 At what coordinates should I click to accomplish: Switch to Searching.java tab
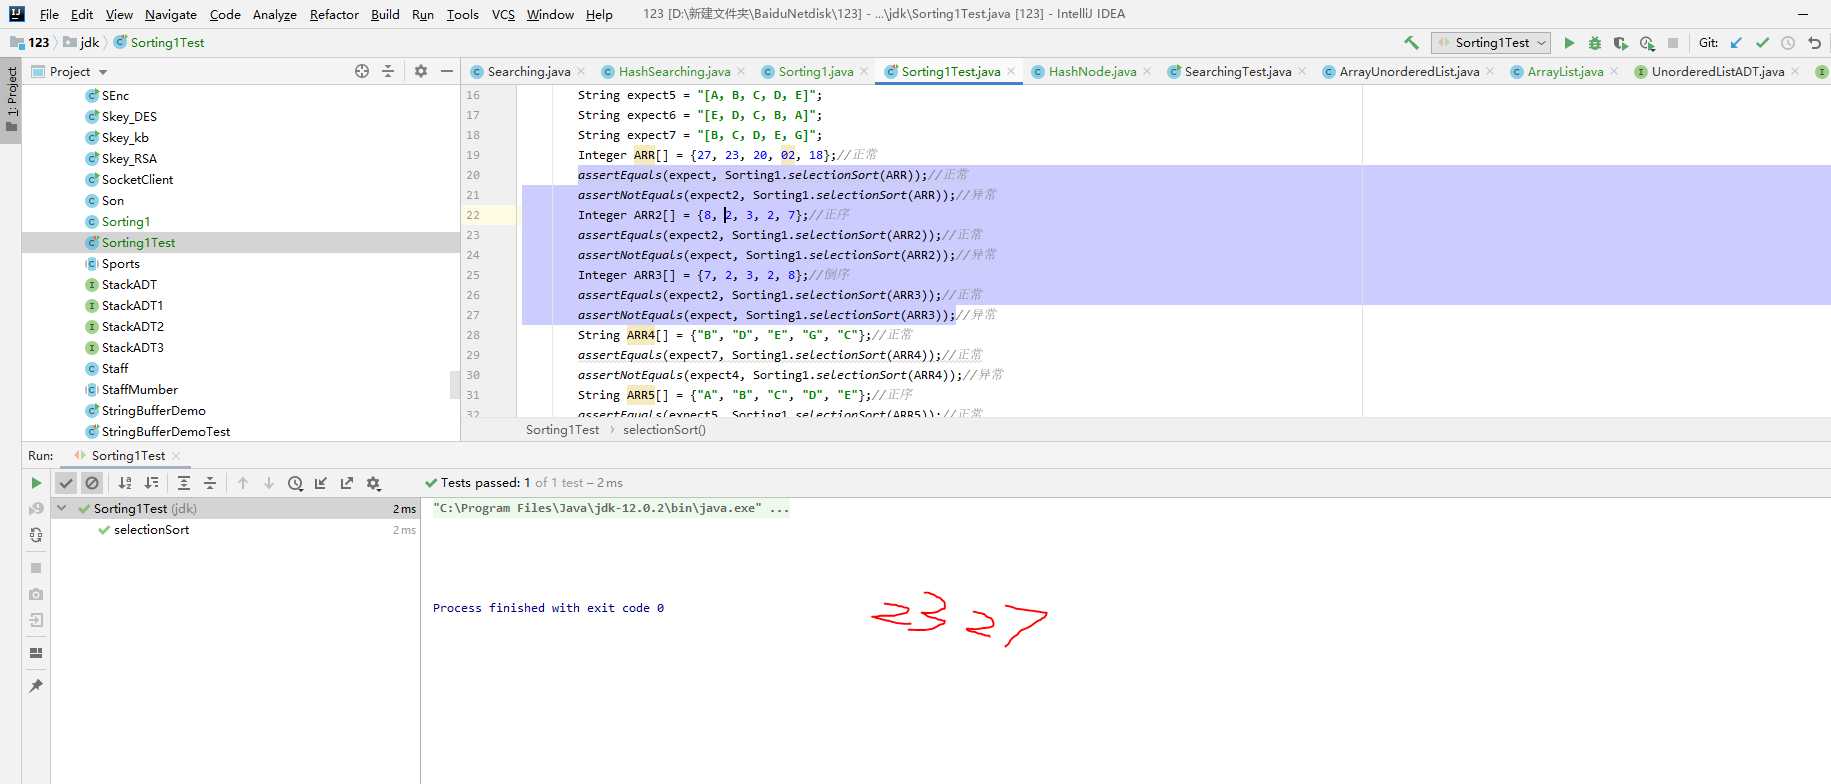(x=529, y=71)
